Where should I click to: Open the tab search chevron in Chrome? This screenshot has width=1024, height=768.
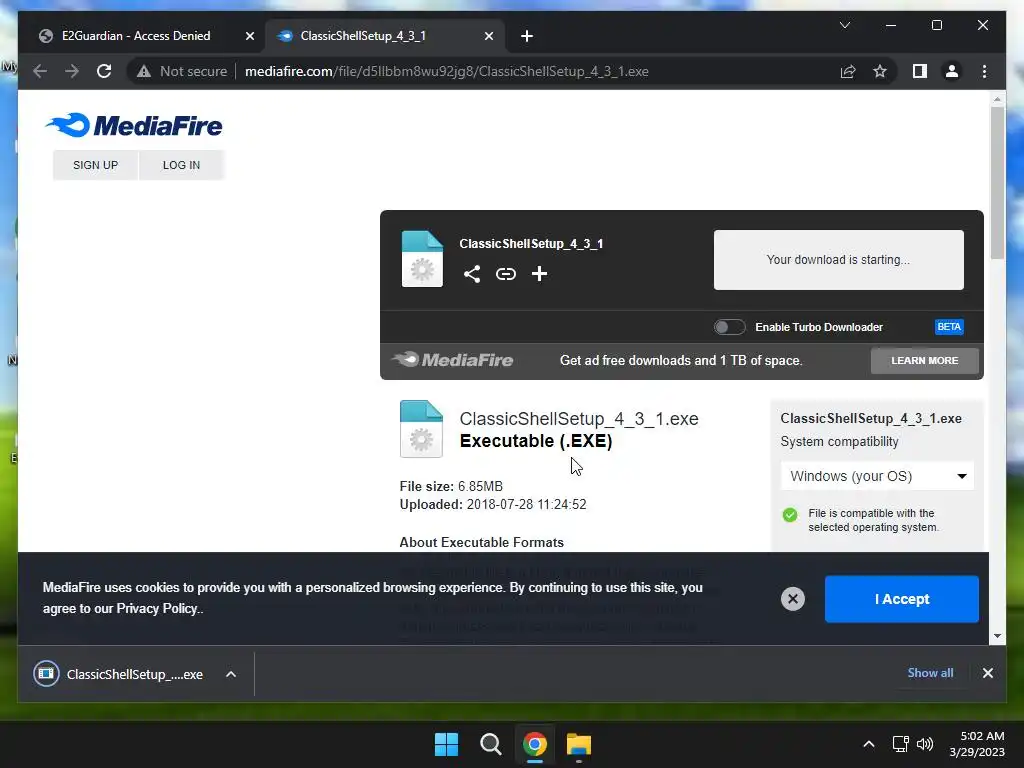(844, 25)
